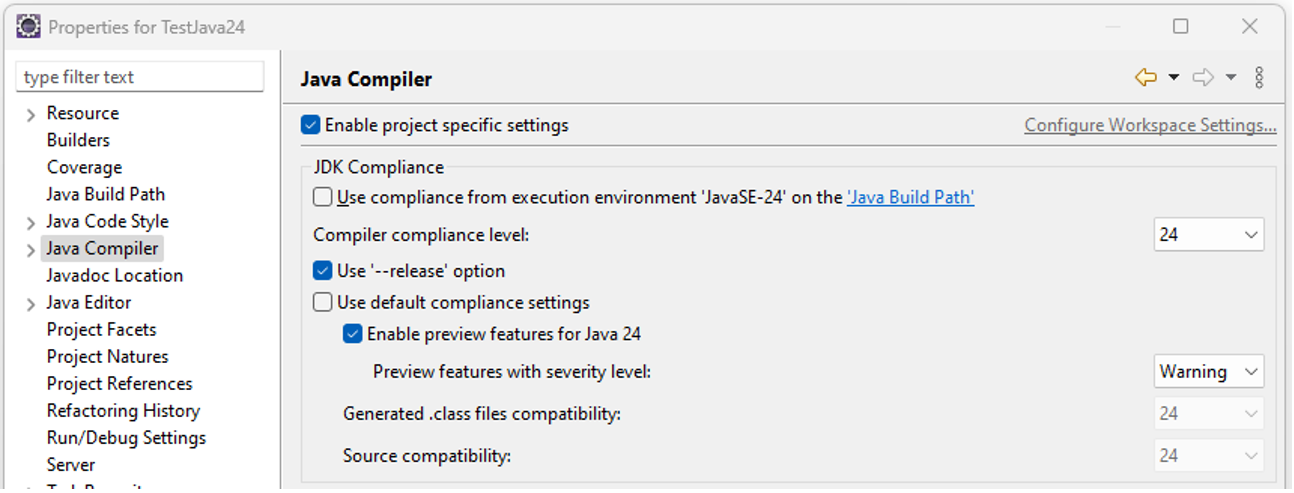Open the back history dropdown arrow
1294x493 pixels.
(x=1173, y=78)
